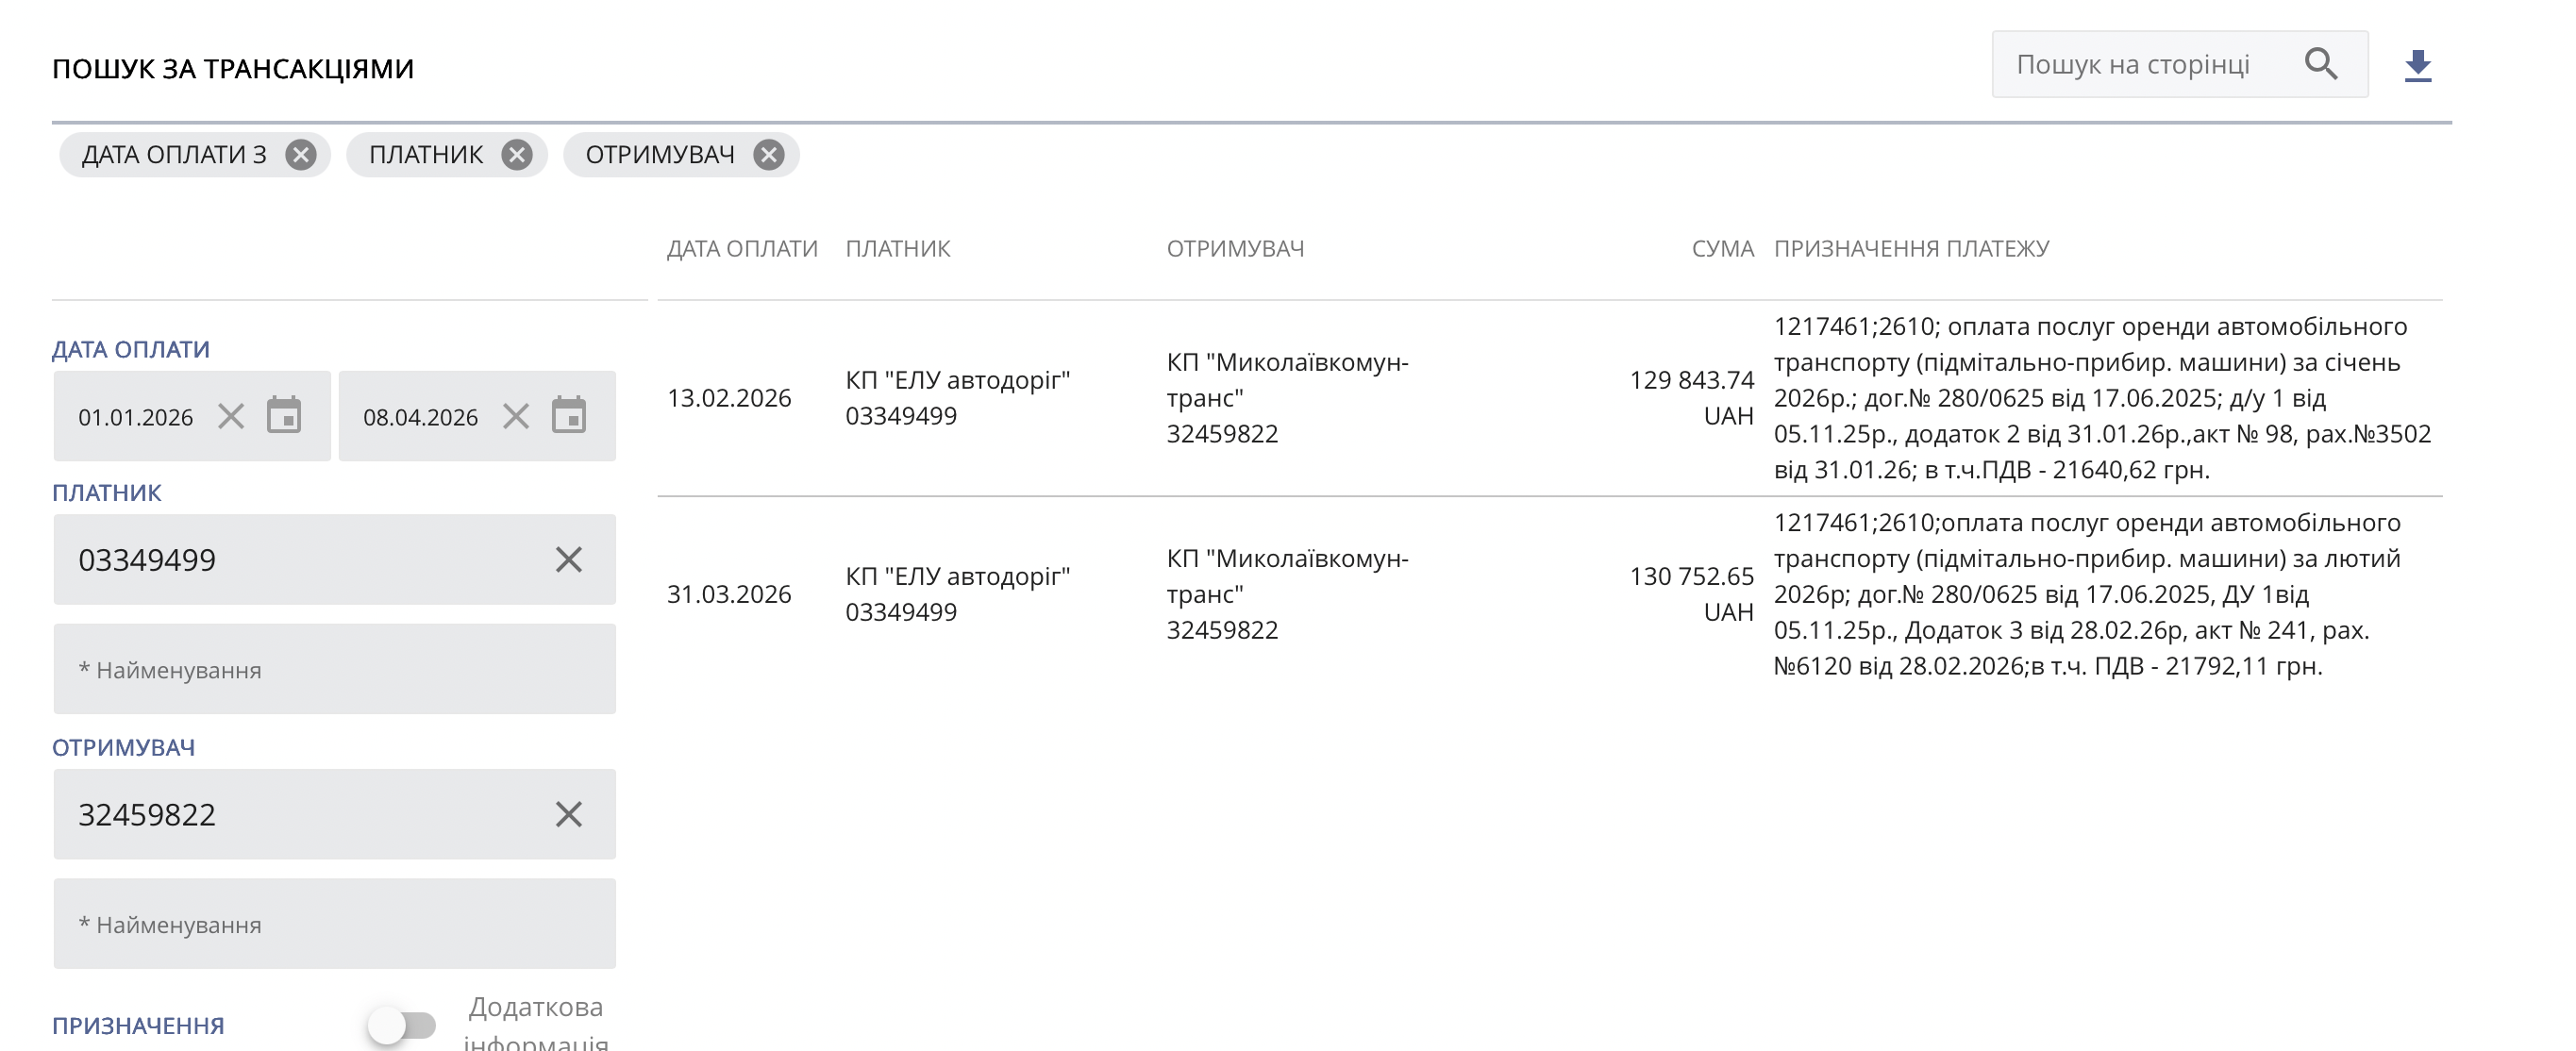Clear the end date 08.04.2026
This screenshot has height=1051, width=2576.
point(516,416)
